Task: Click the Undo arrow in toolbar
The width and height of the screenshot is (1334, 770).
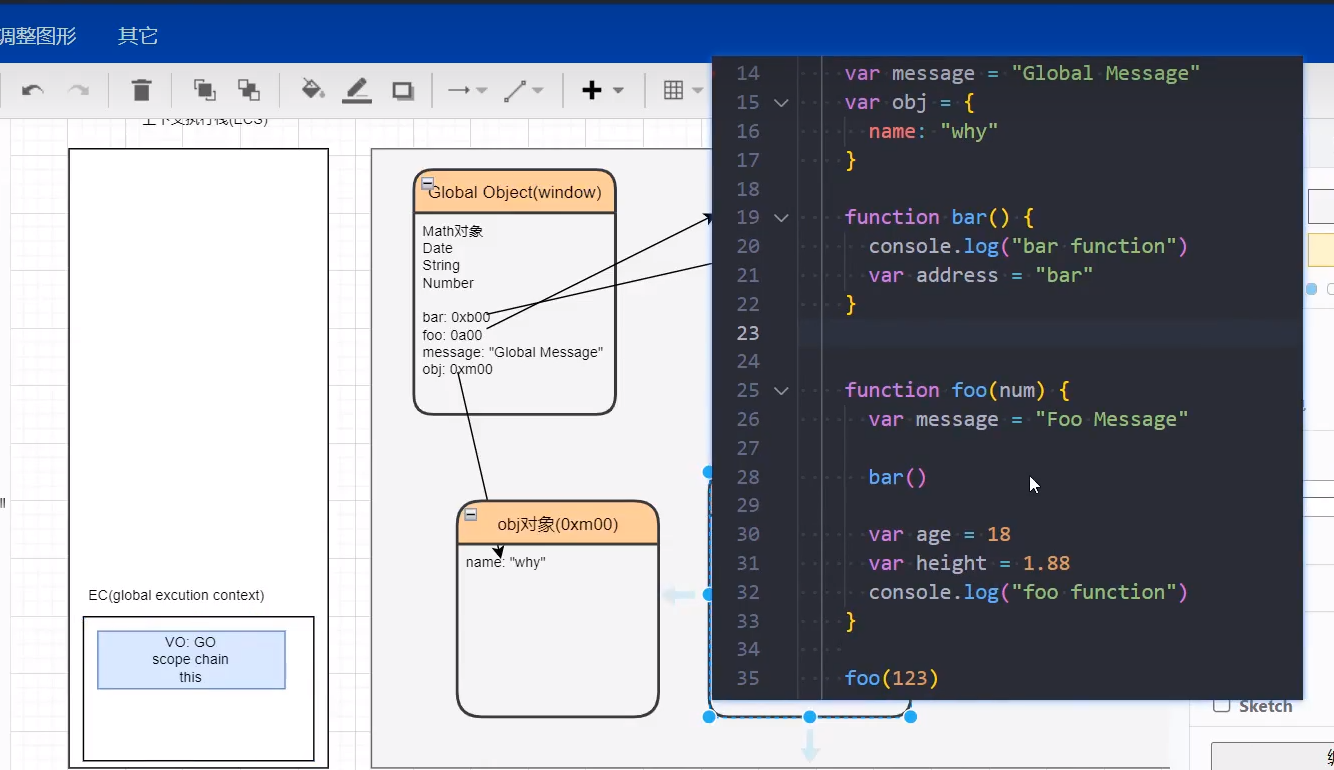Action: pos(33,91)
